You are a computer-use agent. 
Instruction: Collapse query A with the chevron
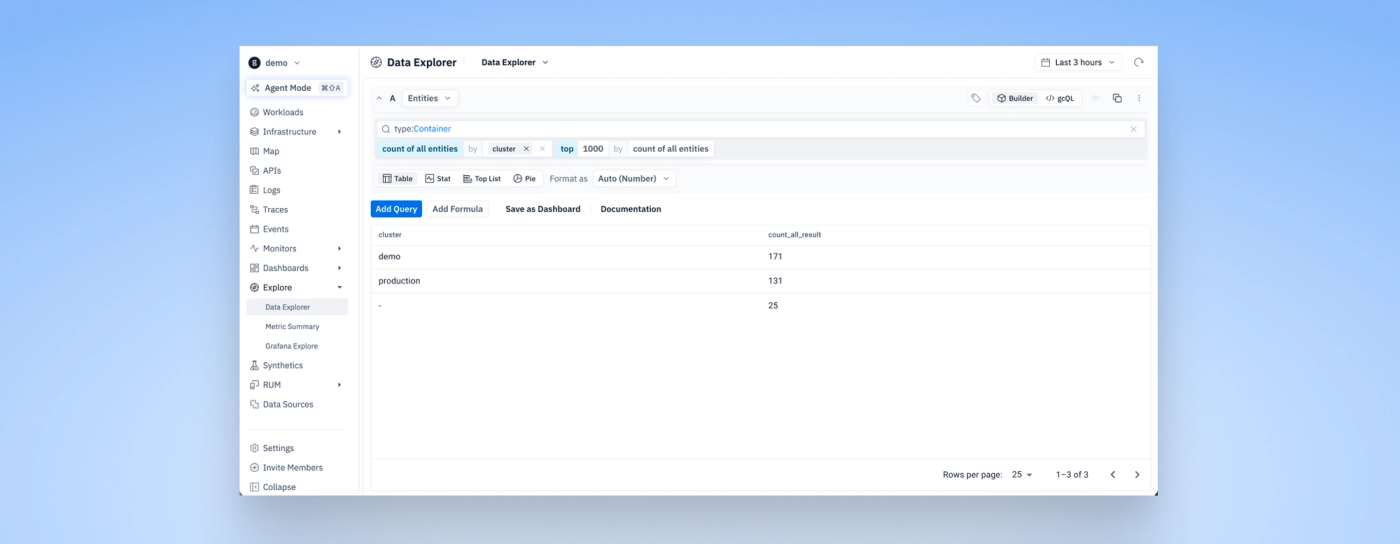[x=379, y=98]
